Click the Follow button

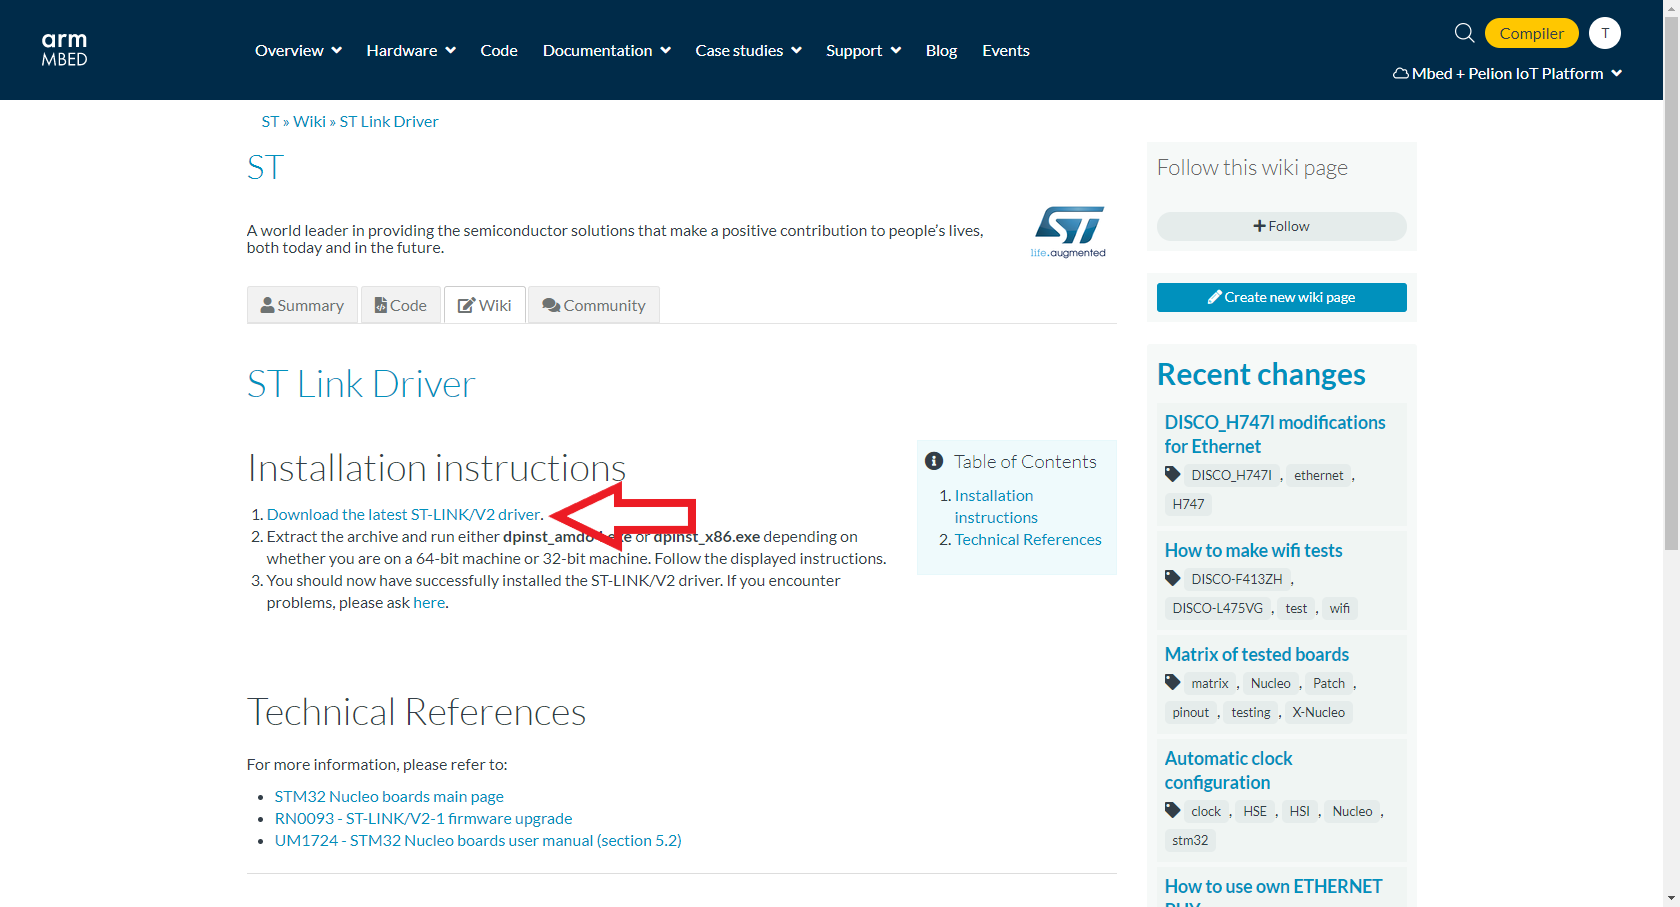tap(1281, 226)
